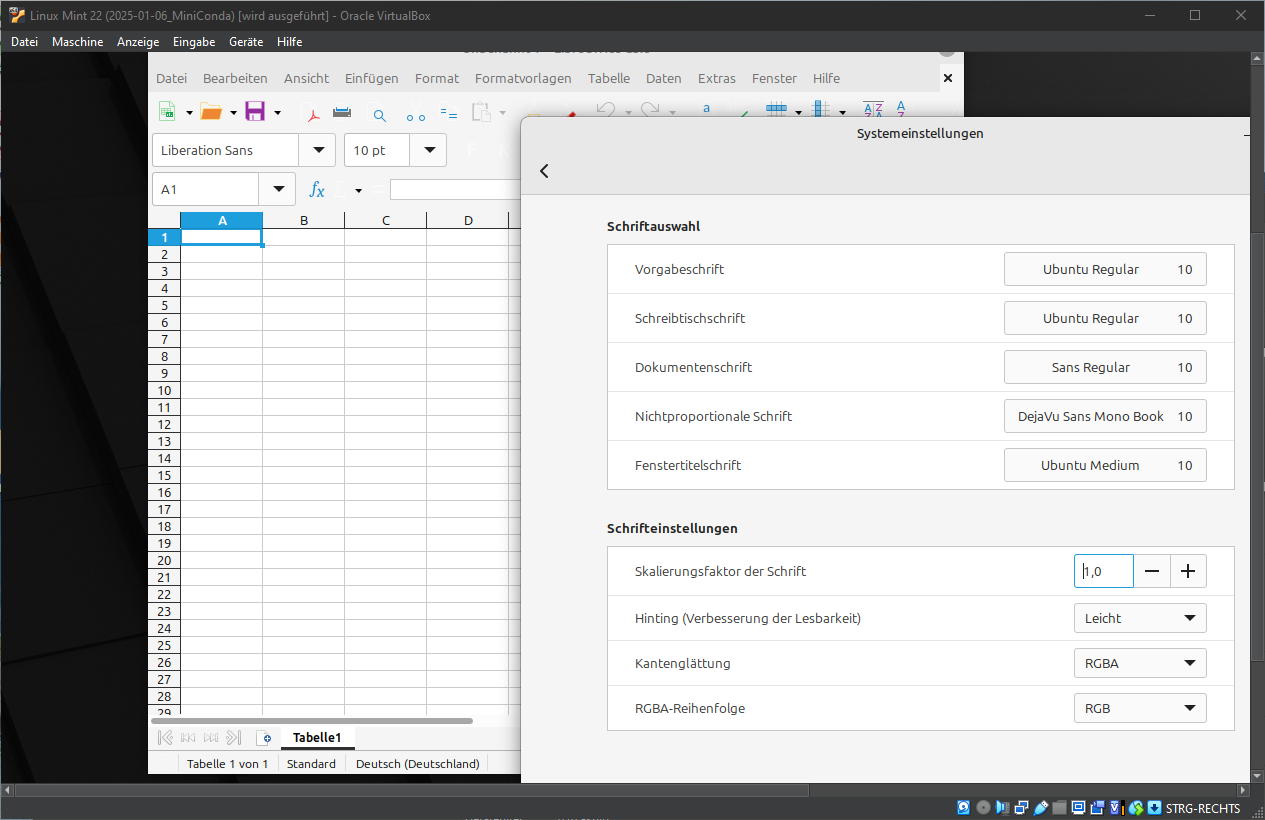Open the Kantenglättung dropdown set to RGBA
This screenshot has height=820, width=1265.
click(x=1140, y=663)
